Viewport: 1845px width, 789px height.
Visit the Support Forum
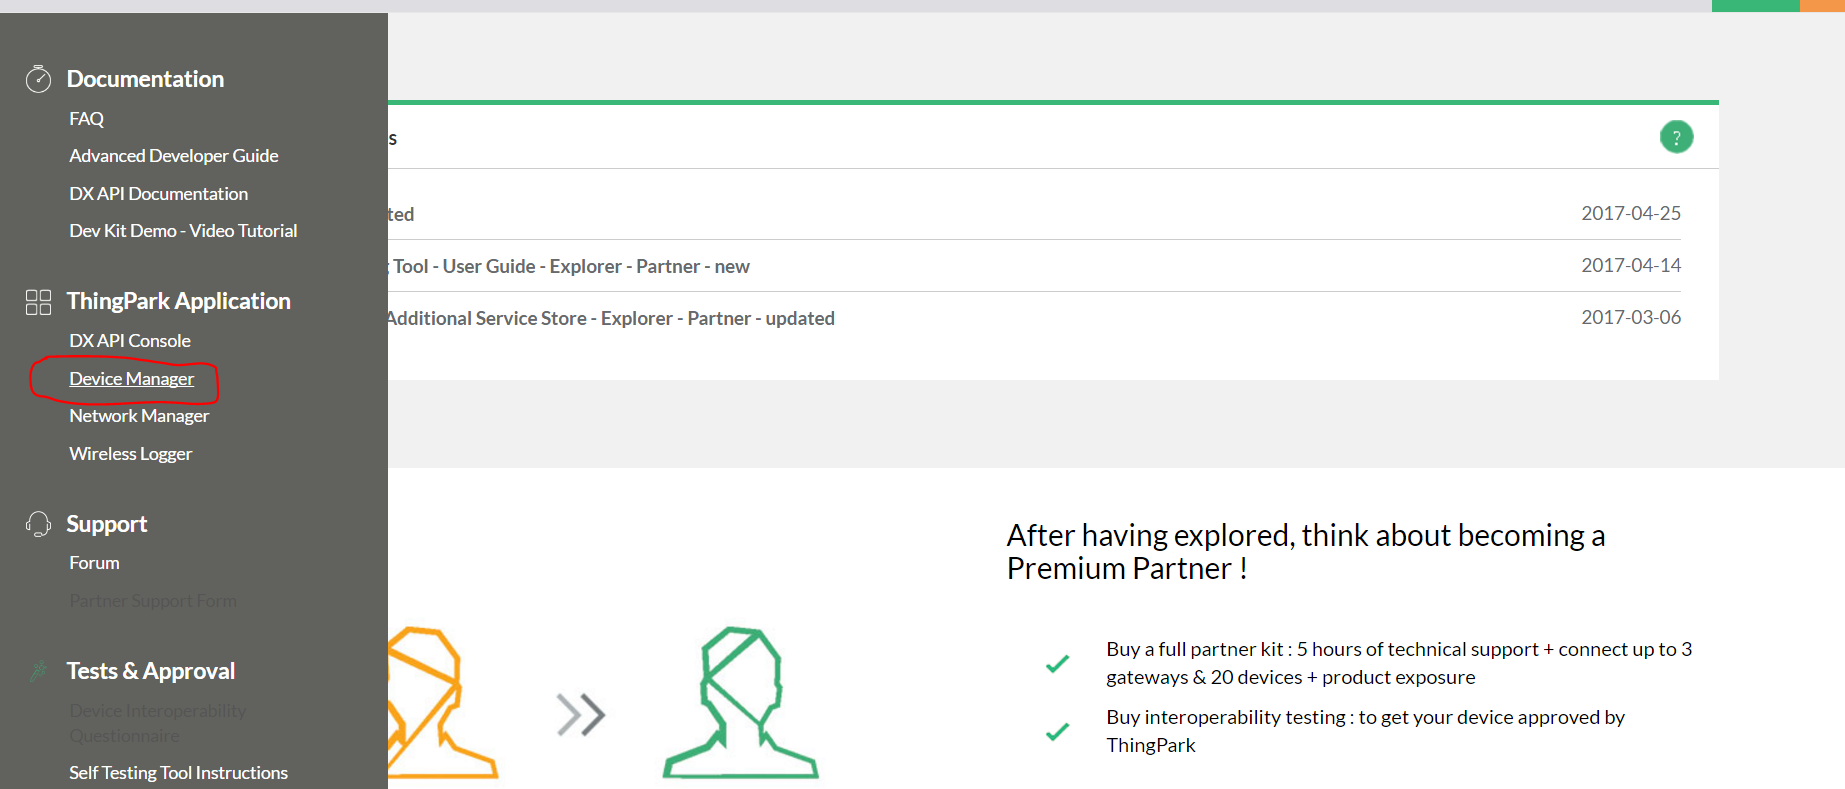(x=94, y=563)
